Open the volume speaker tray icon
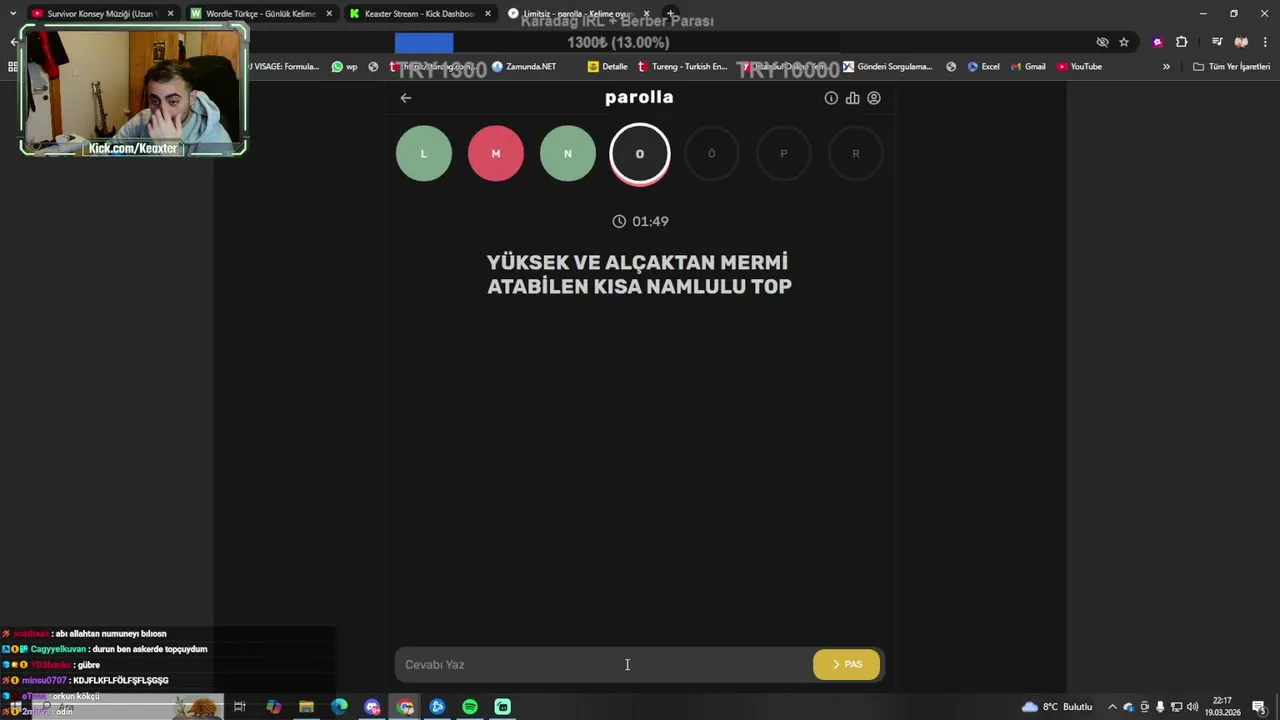This screenshot has height=720, width=1280. click(x=1192, y=707)
